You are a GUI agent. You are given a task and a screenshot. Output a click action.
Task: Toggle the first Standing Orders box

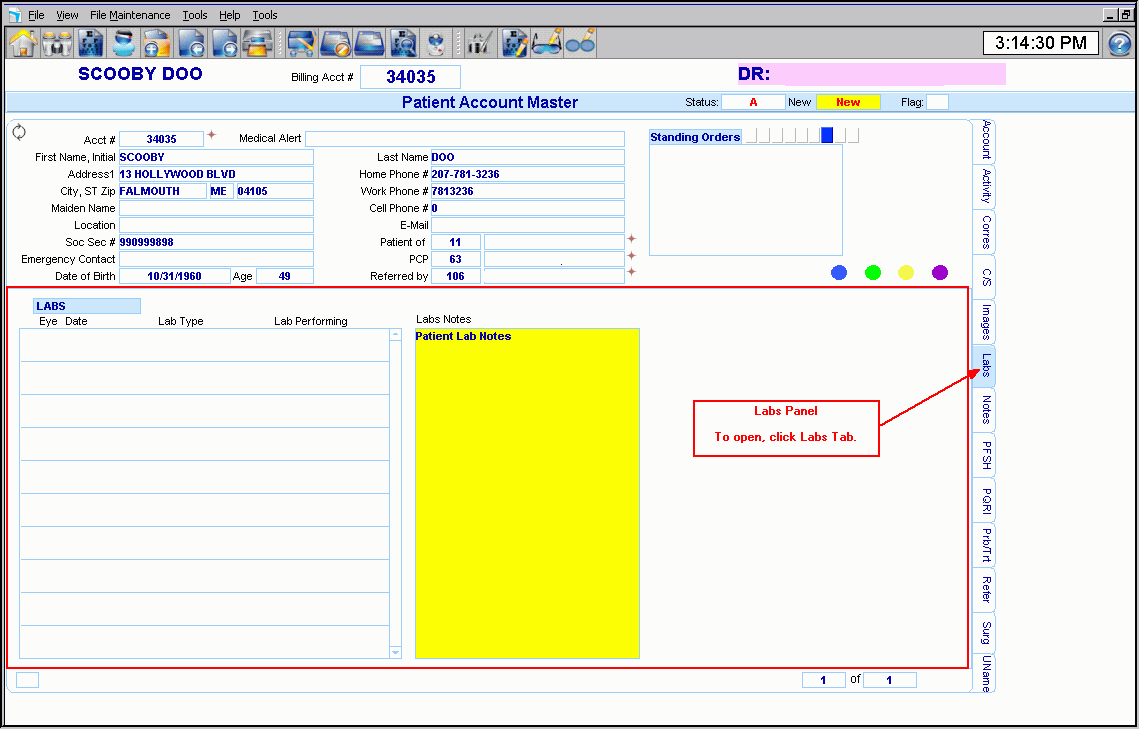pyautogui.click(x=751, y=136)
